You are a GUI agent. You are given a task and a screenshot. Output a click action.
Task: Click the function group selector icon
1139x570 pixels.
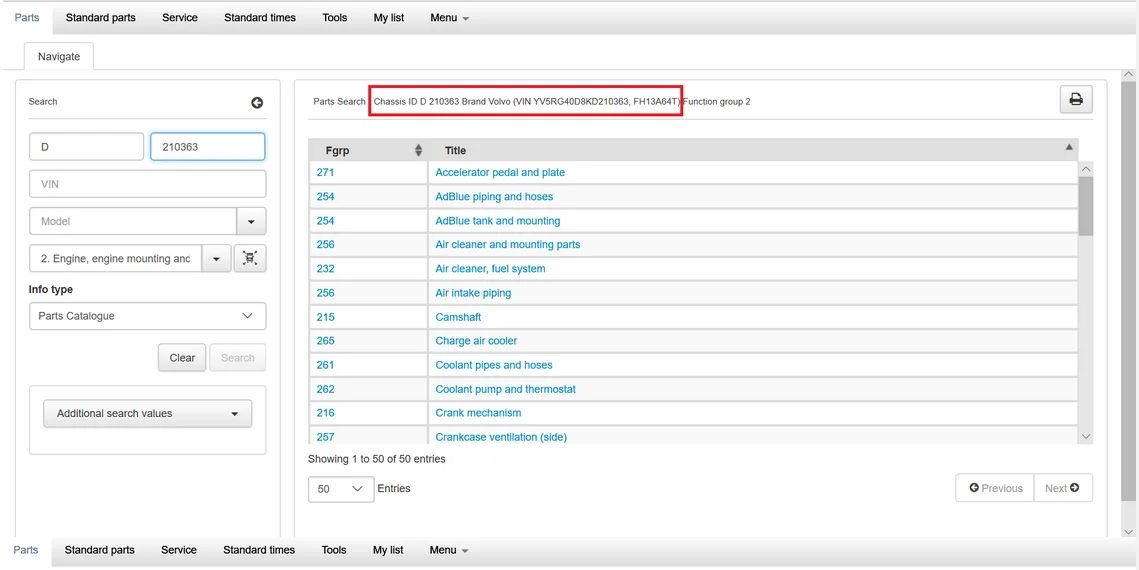click(250, 258)
